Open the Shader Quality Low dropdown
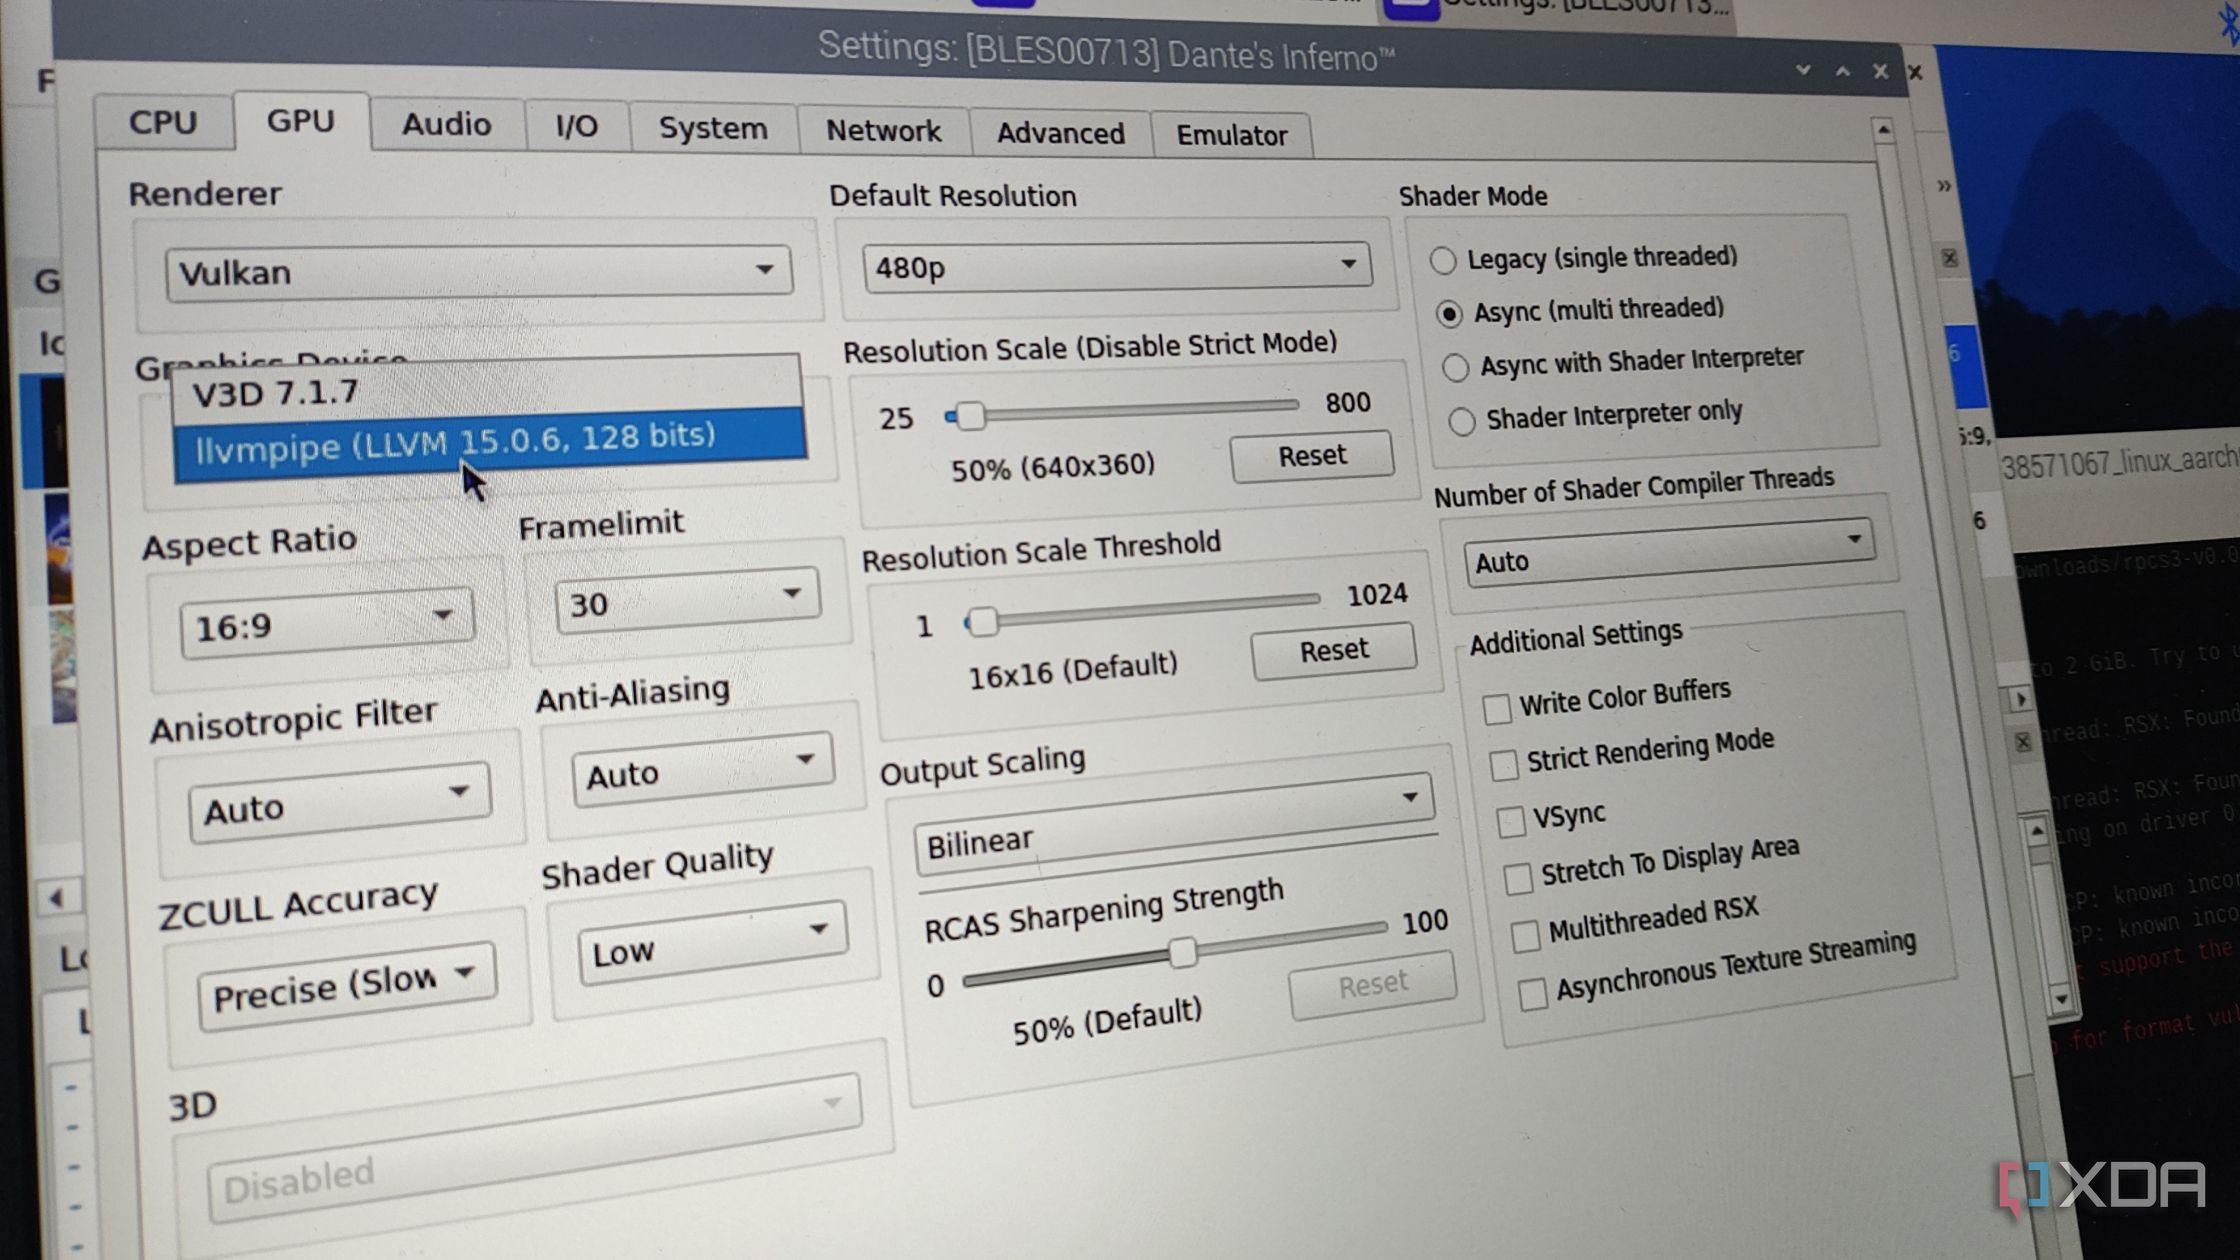Screen dimensions: 2240x1260 click(713, 944)
